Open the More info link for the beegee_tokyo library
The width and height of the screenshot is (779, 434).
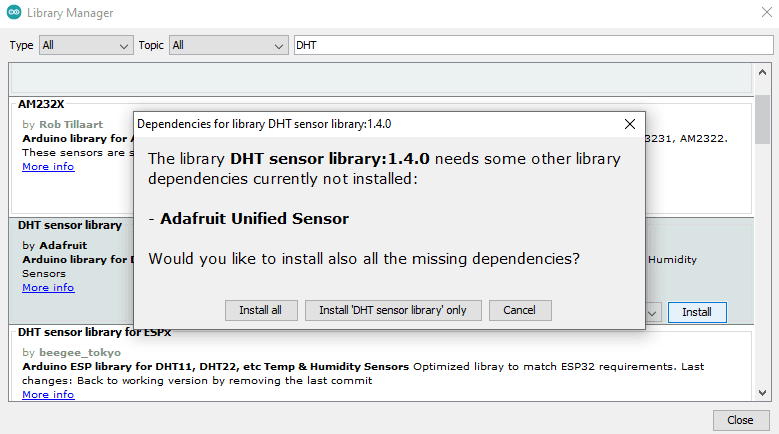point(48,394)
